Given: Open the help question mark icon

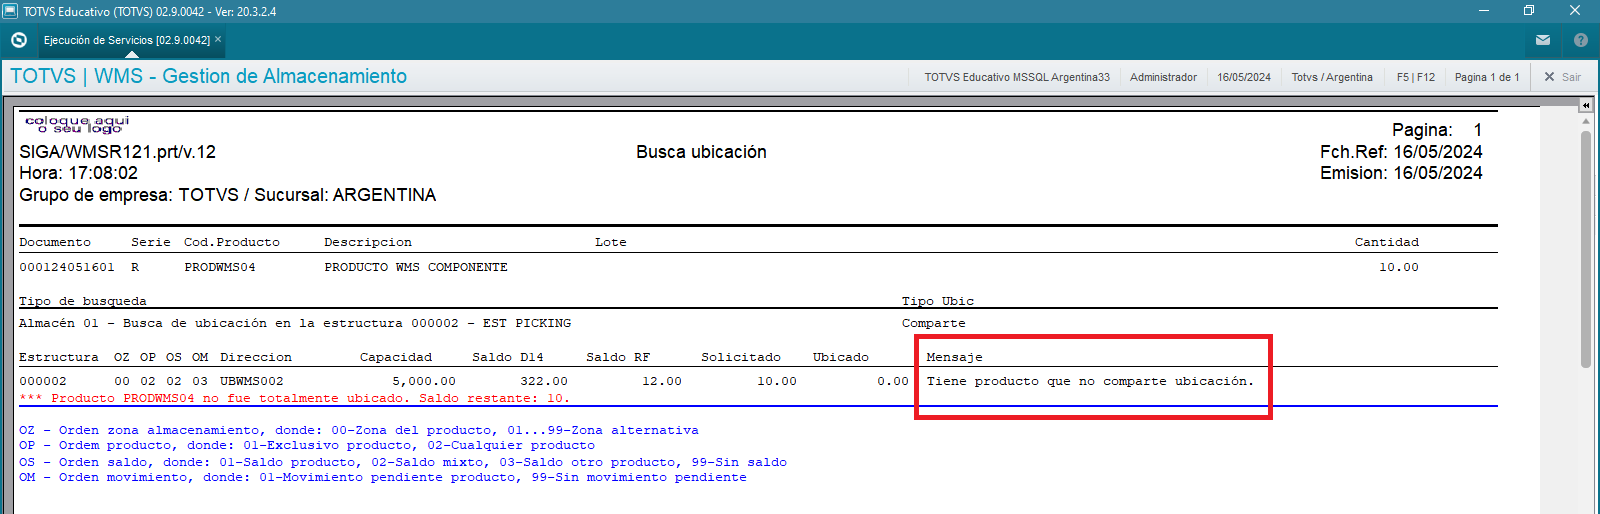Looking at the screenshot, I should pyautogui.click(x=1581, y=40).
